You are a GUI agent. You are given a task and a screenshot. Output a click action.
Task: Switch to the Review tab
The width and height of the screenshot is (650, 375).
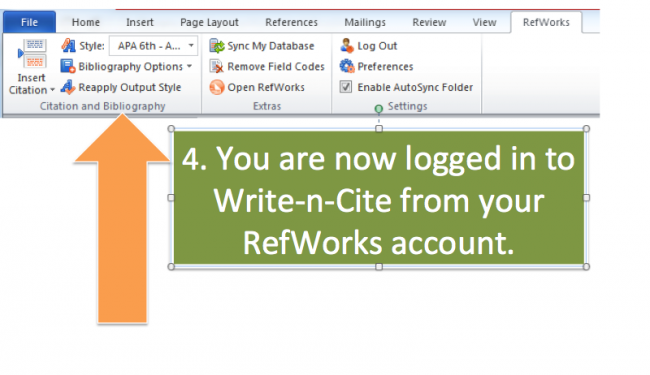[x=429, y=22]
